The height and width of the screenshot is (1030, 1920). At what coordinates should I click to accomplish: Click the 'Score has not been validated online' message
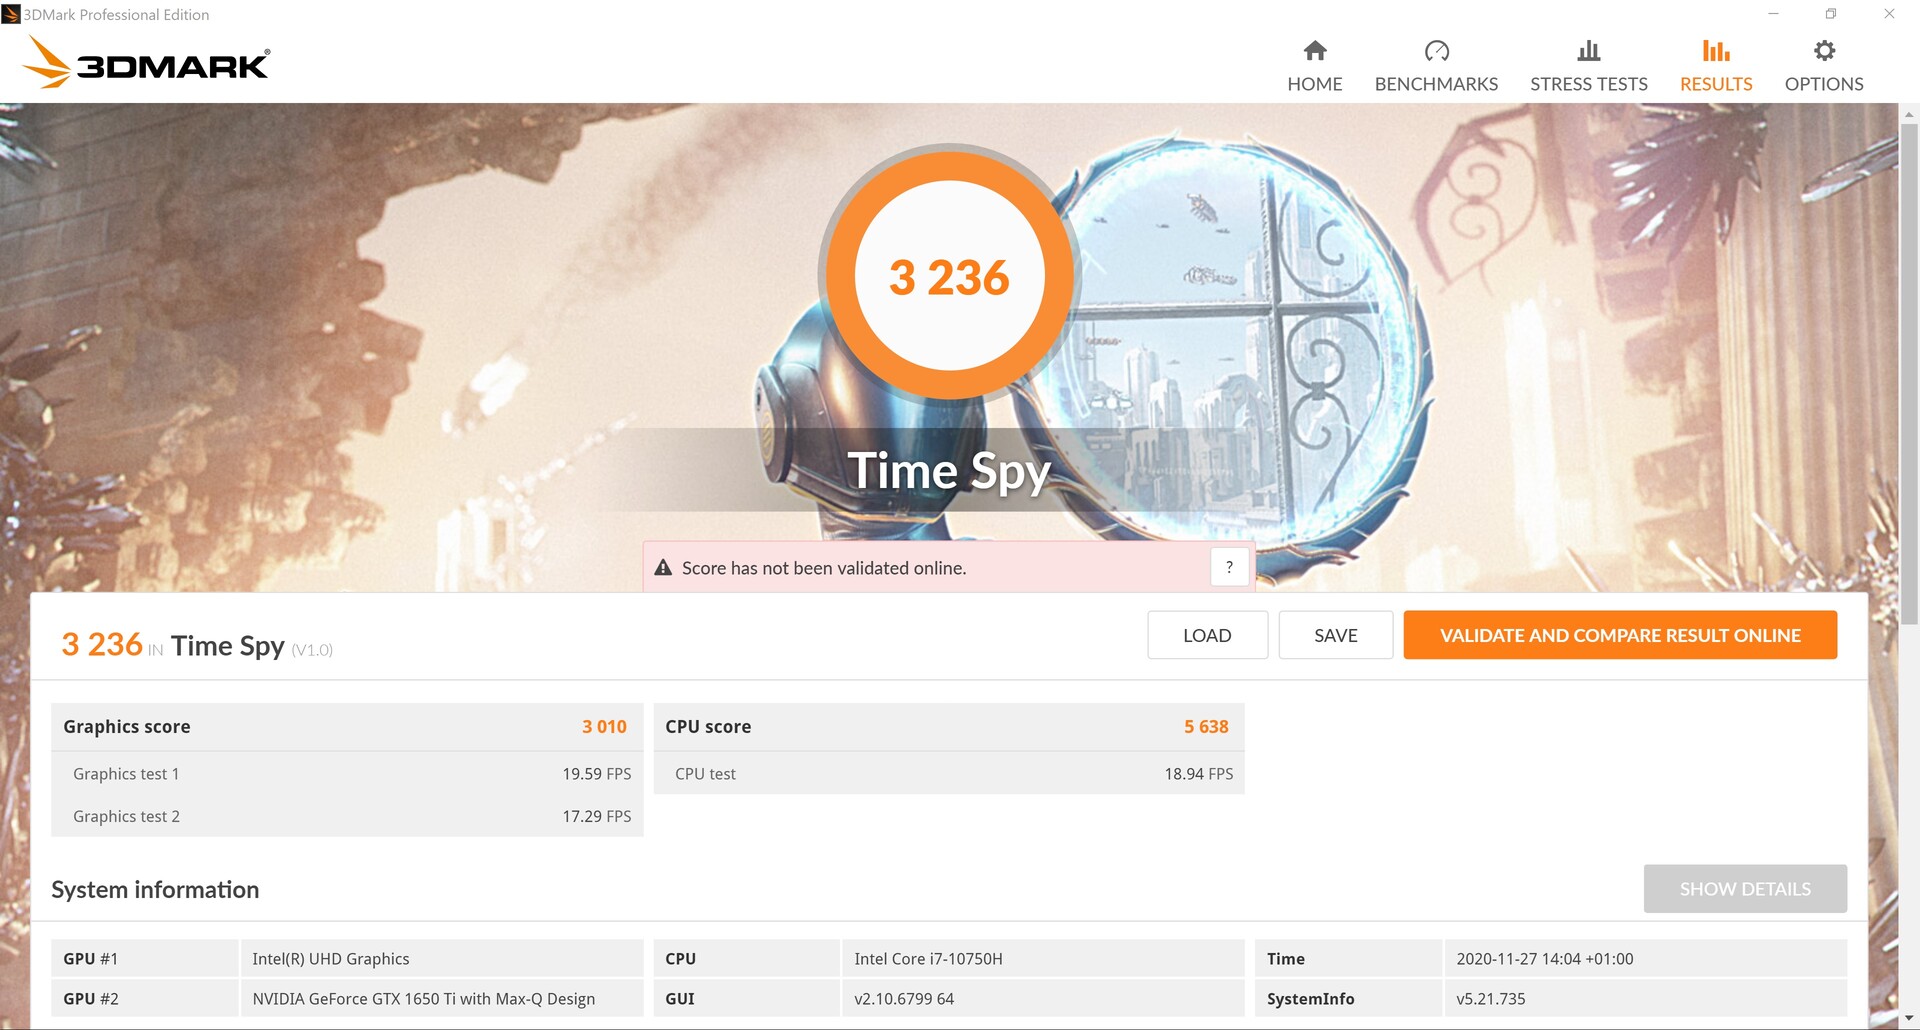[x=824, y=568]
